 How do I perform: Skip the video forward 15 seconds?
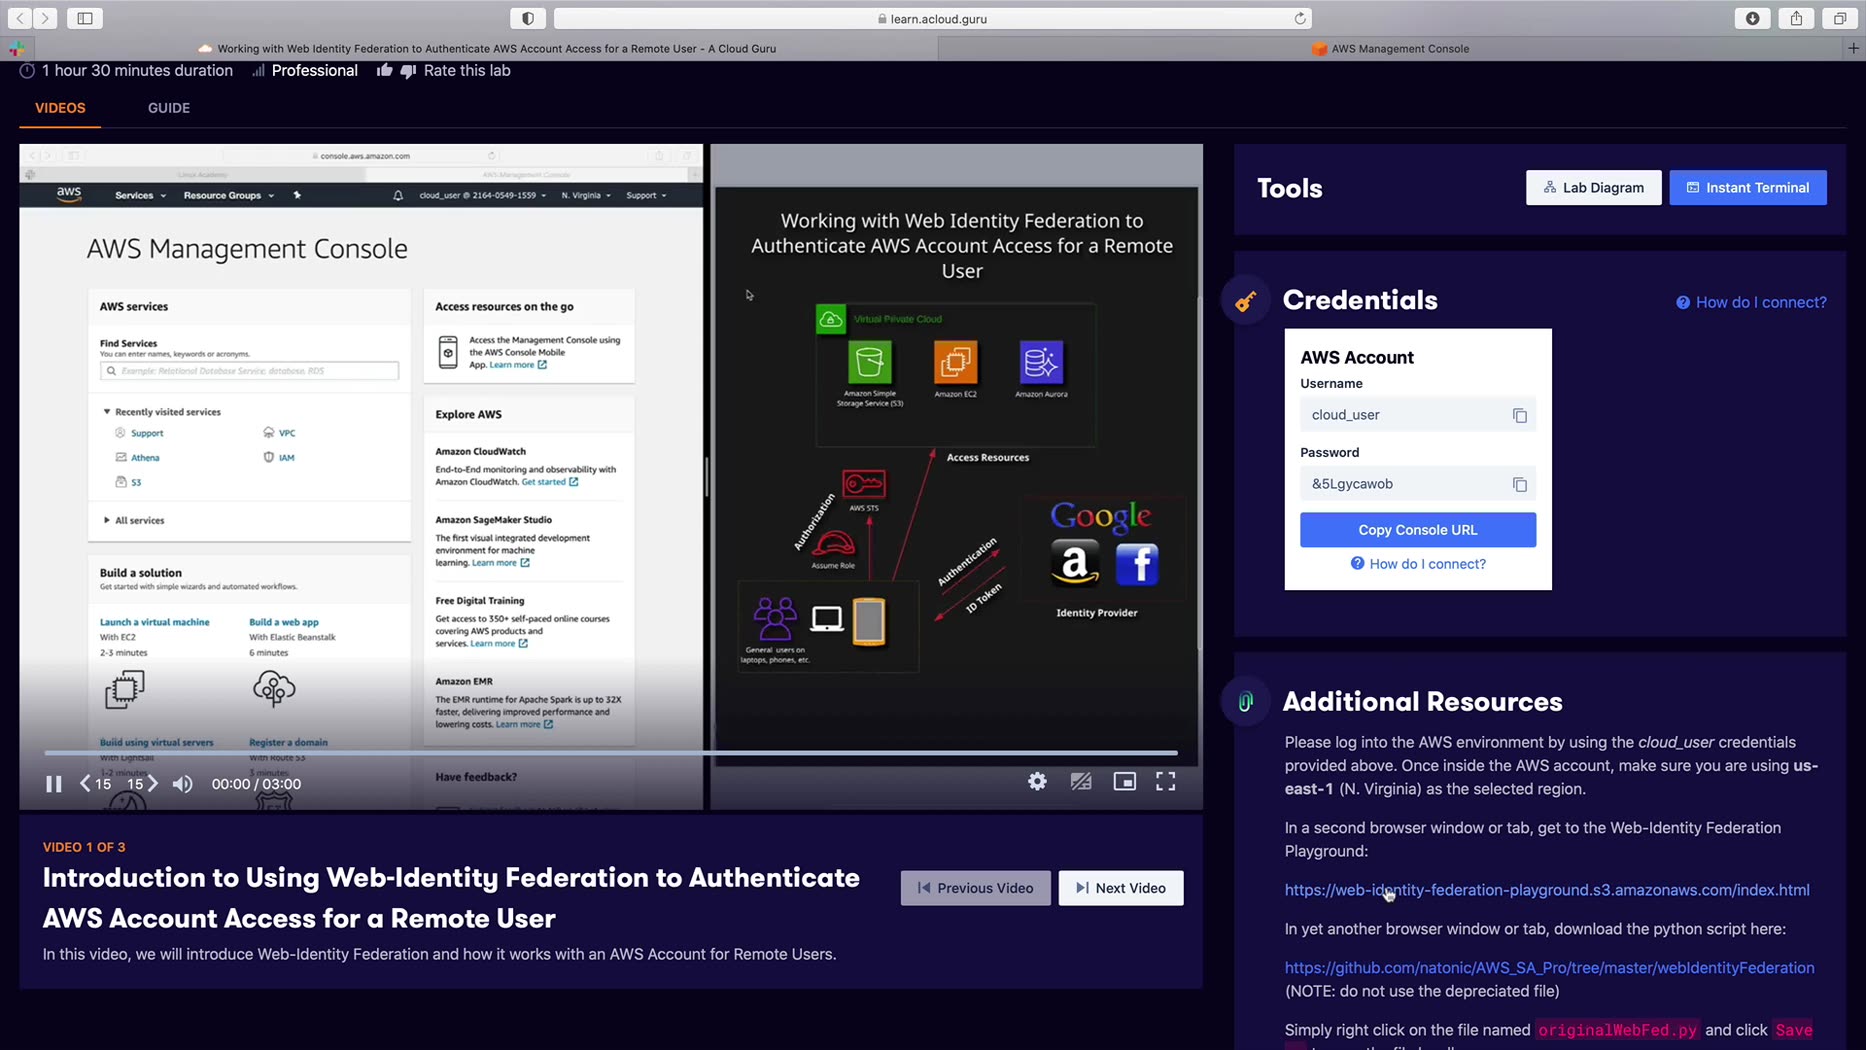143,784
